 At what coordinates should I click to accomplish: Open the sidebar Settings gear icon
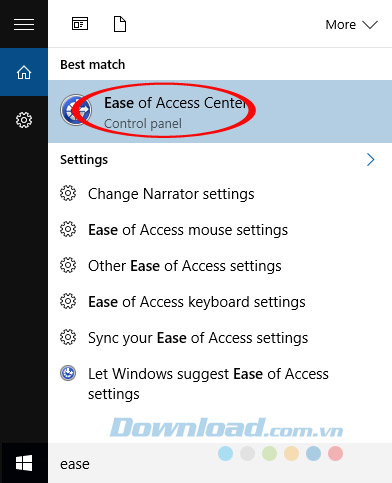(x=24, y=120)
